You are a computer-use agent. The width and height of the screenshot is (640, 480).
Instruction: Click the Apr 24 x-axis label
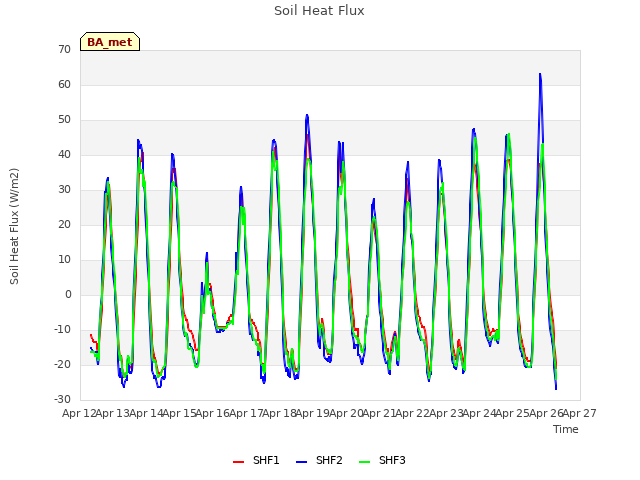479,413
